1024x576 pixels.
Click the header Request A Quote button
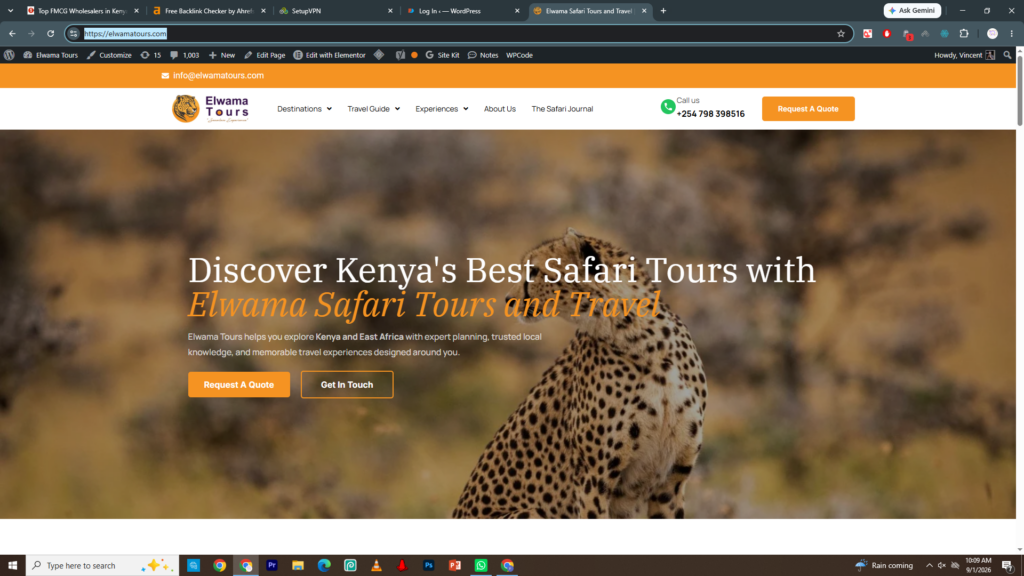click(x=808, y=108)
